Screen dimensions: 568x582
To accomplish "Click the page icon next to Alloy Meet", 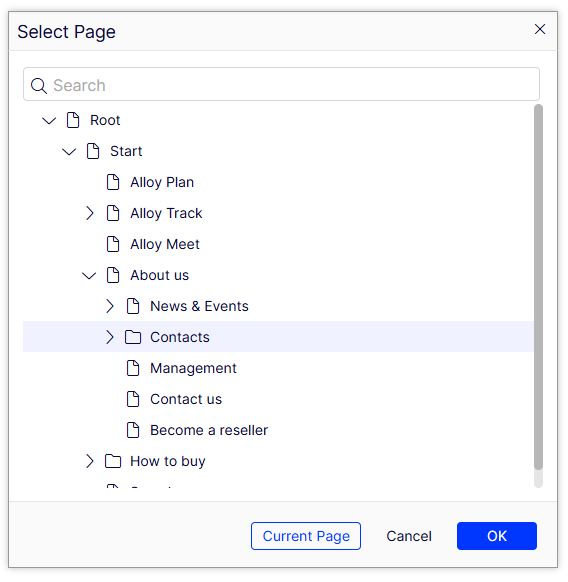I will pos(113,244).
